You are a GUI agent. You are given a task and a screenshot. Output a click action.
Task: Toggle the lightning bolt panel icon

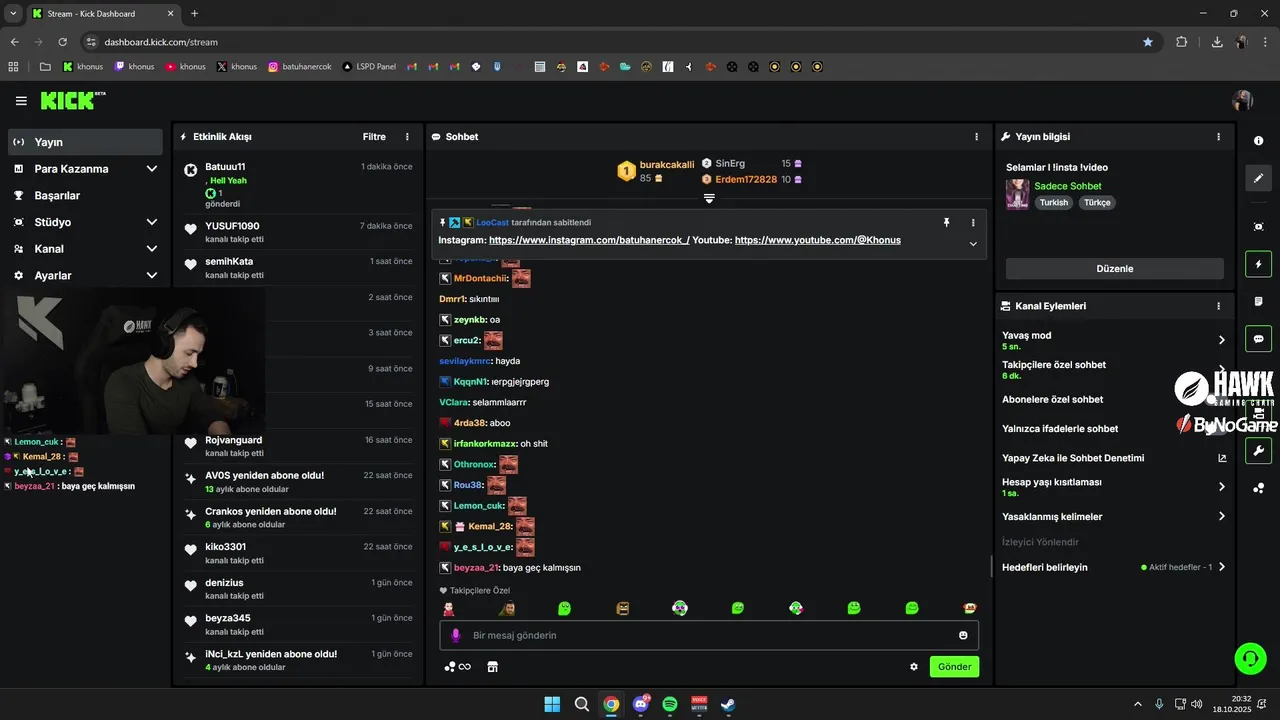pyautogui.click(x=1259, y=264)
